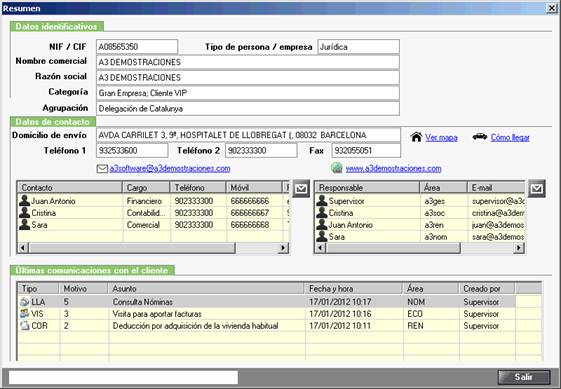Select the Consulta Nóminas communication text

tap(143, 302)
